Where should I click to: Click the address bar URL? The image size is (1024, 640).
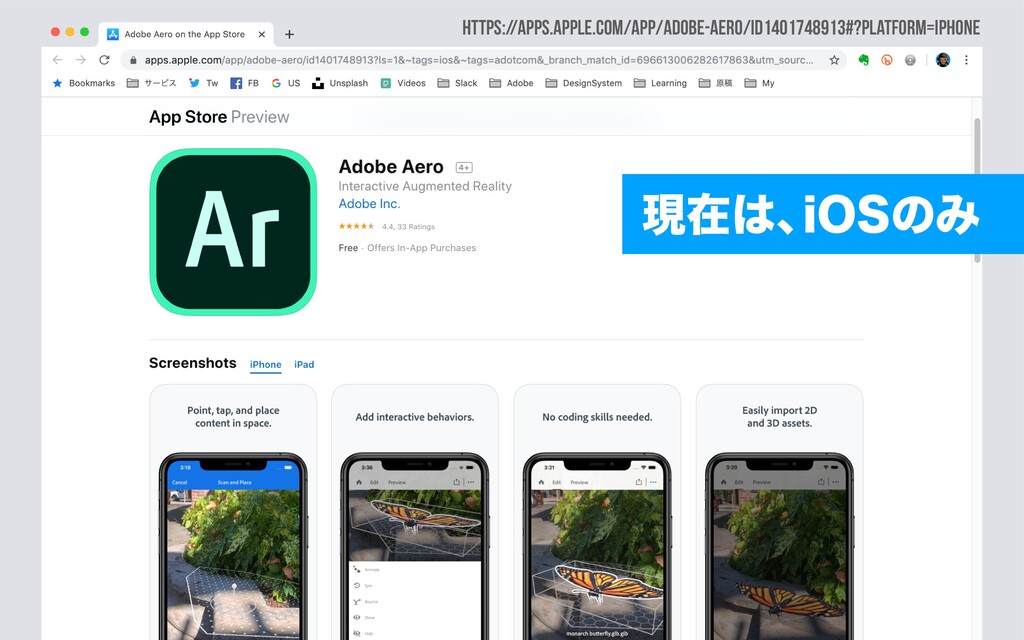point(479,60)
